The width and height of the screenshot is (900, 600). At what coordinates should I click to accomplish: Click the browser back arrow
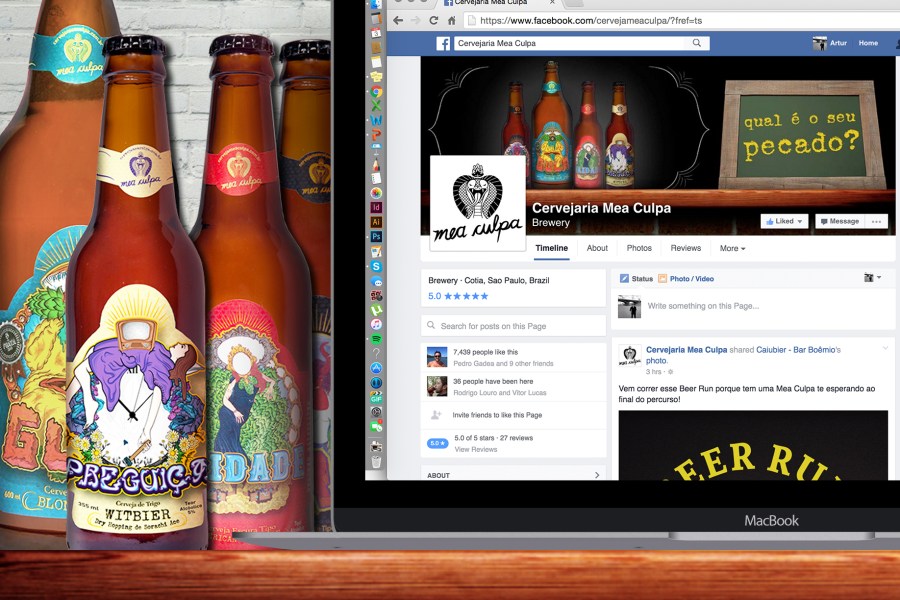click(x=398, y=20)
